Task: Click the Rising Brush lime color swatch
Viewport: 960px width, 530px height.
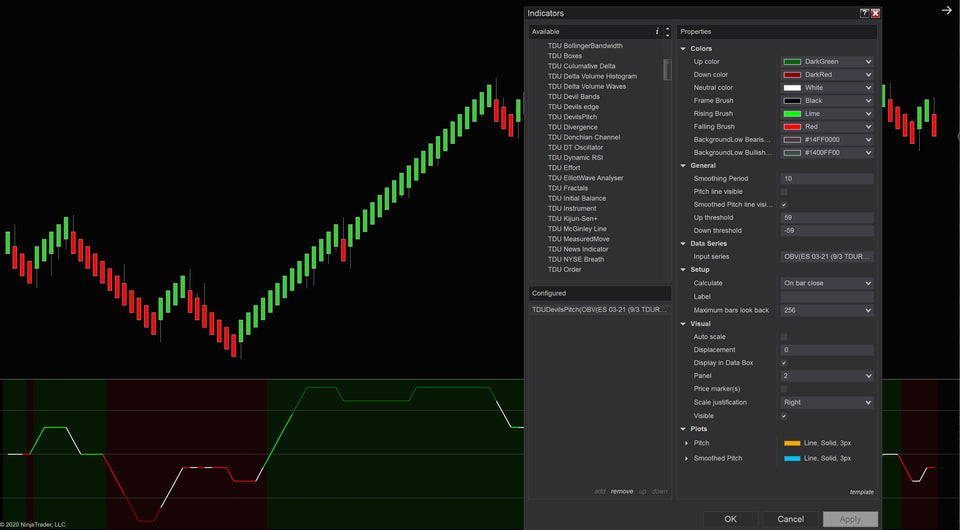Action: (792, 114)
